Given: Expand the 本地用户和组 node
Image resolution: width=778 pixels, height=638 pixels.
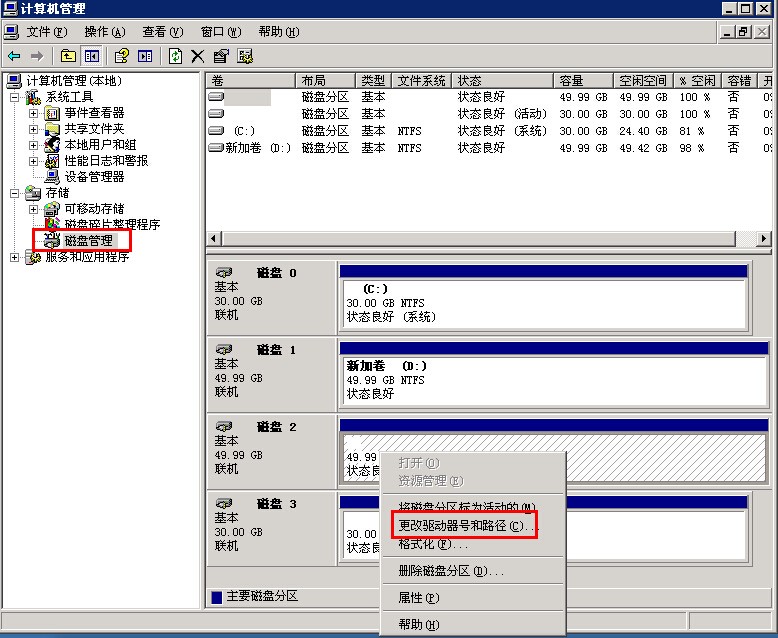Looking at the screenshot, I should coord(33,145).
